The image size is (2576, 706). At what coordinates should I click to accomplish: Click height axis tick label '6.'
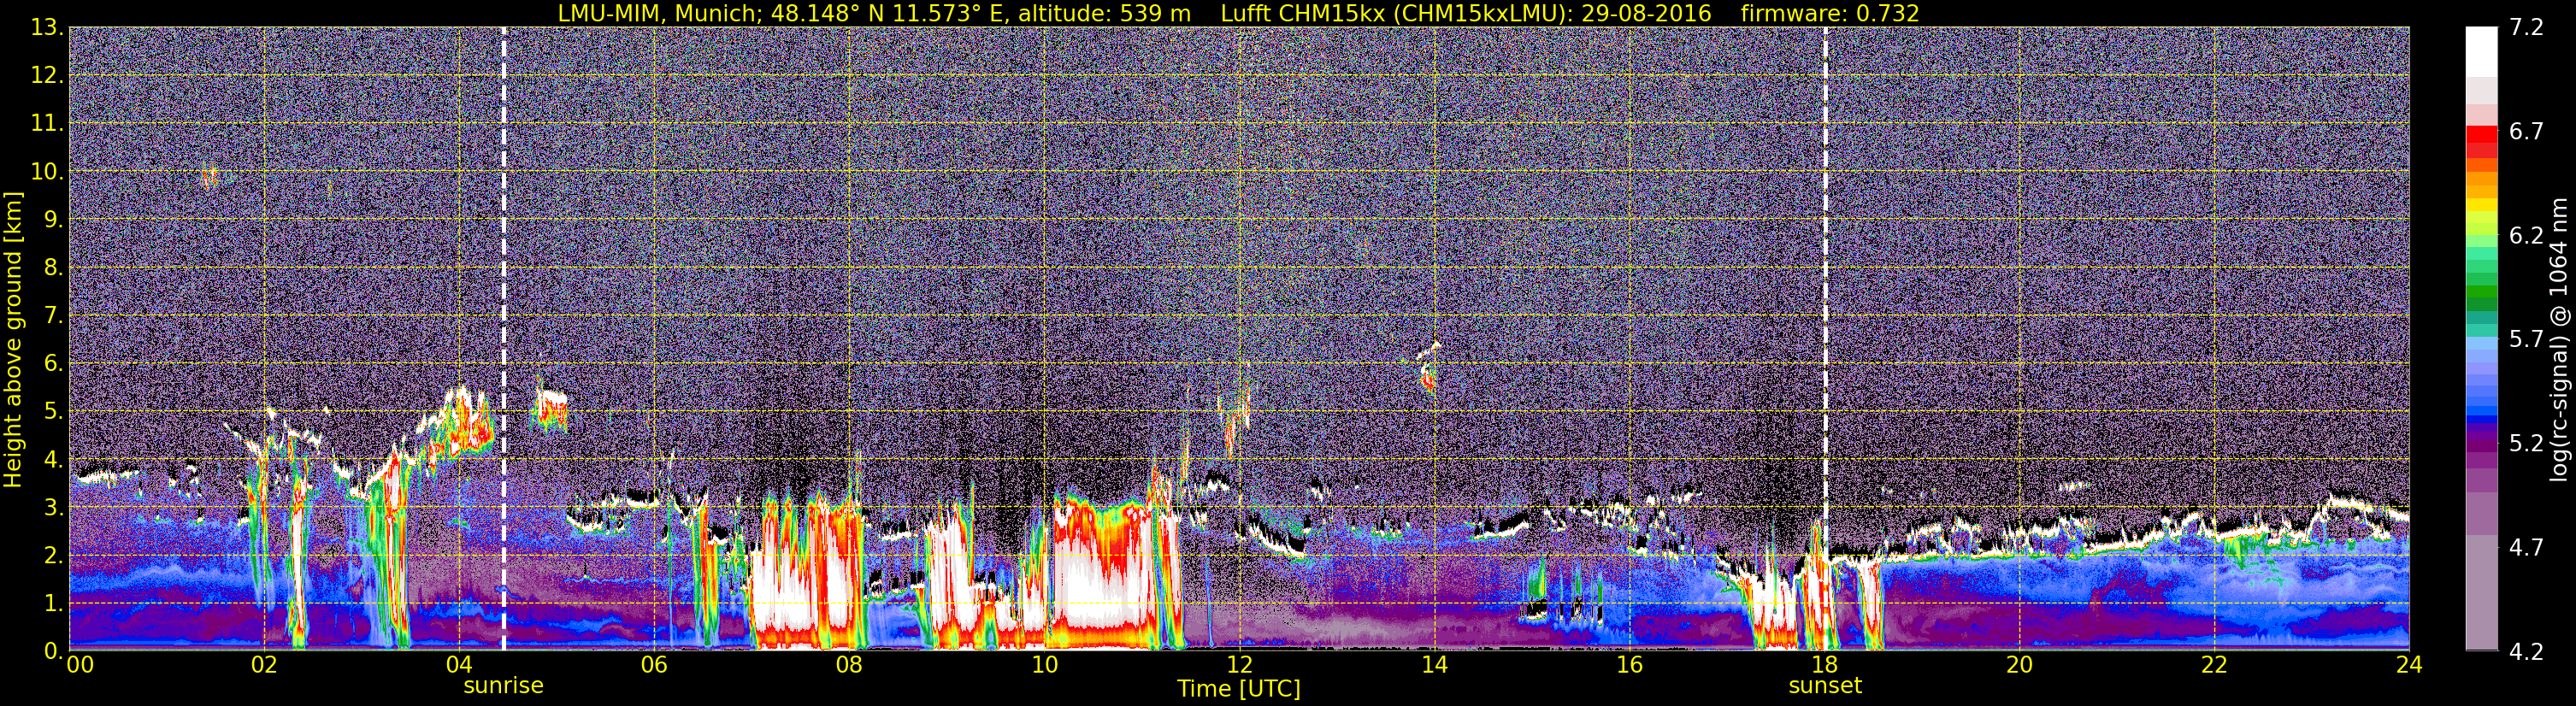click(53, 363)
